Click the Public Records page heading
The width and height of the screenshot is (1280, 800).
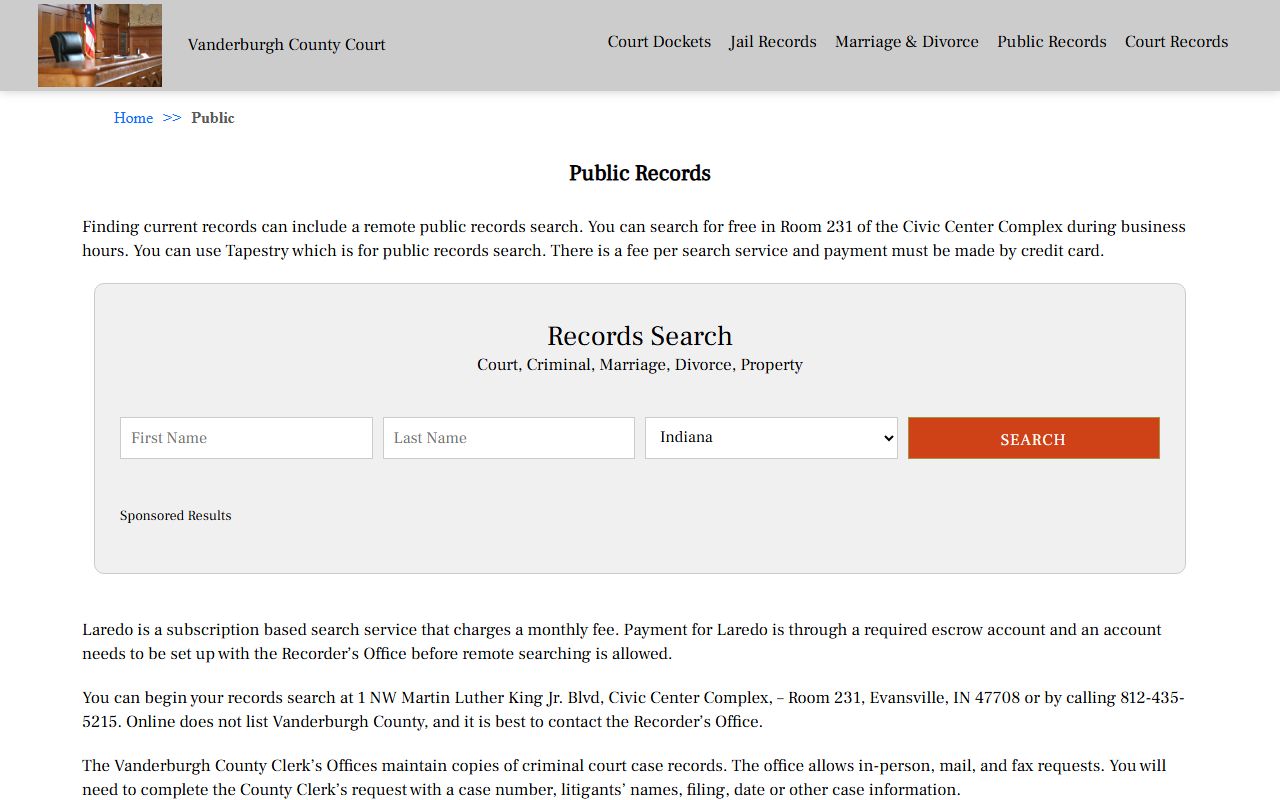640,173
